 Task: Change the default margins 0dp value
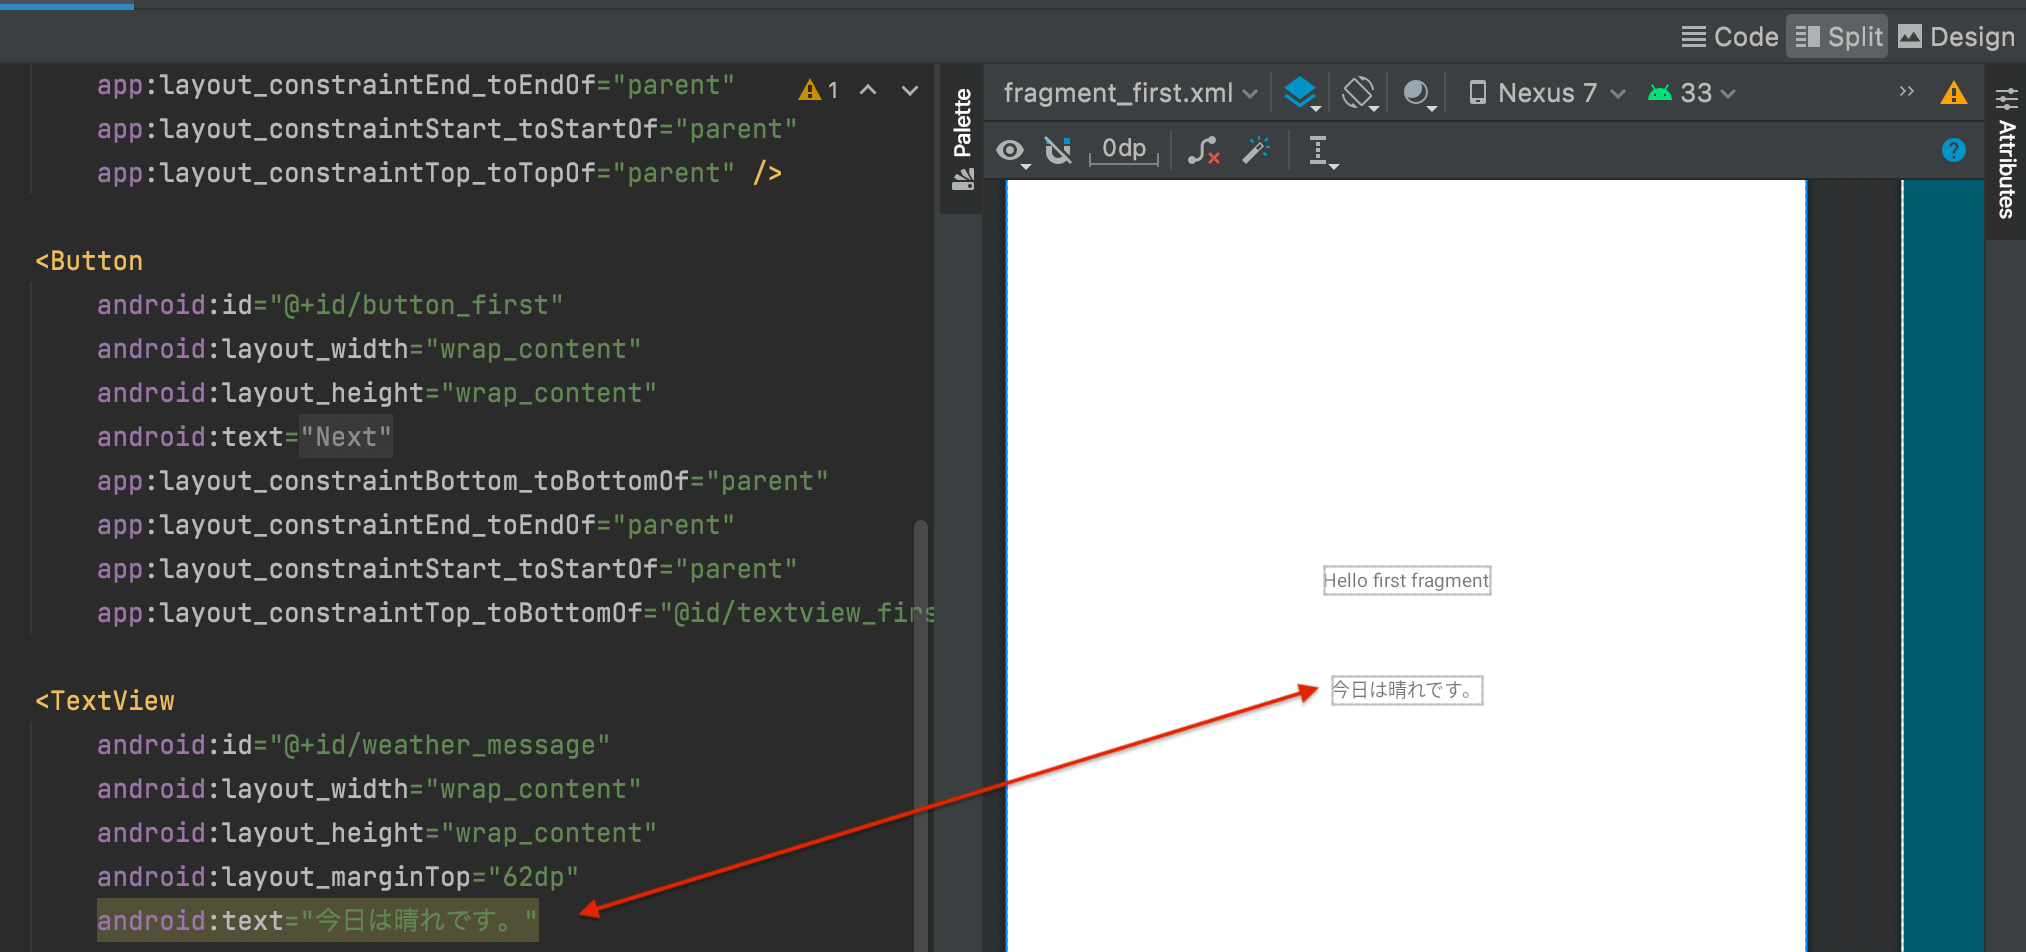[x=1124, y=149]
